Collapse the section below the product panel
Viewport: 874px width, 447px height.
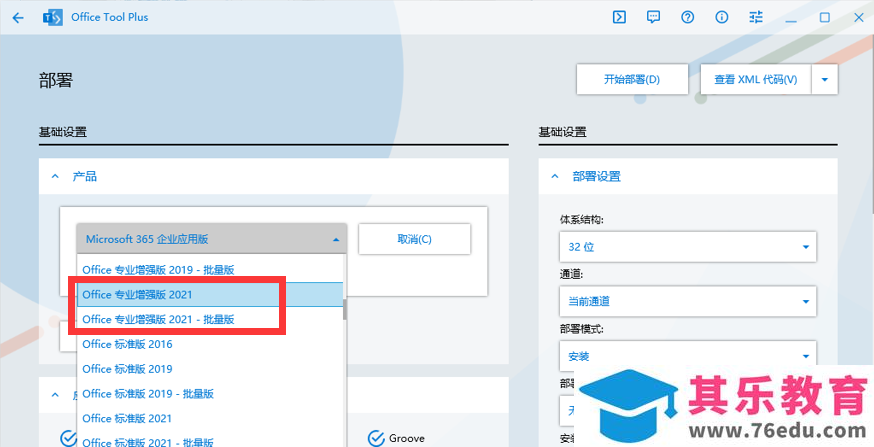coord(55,395)
